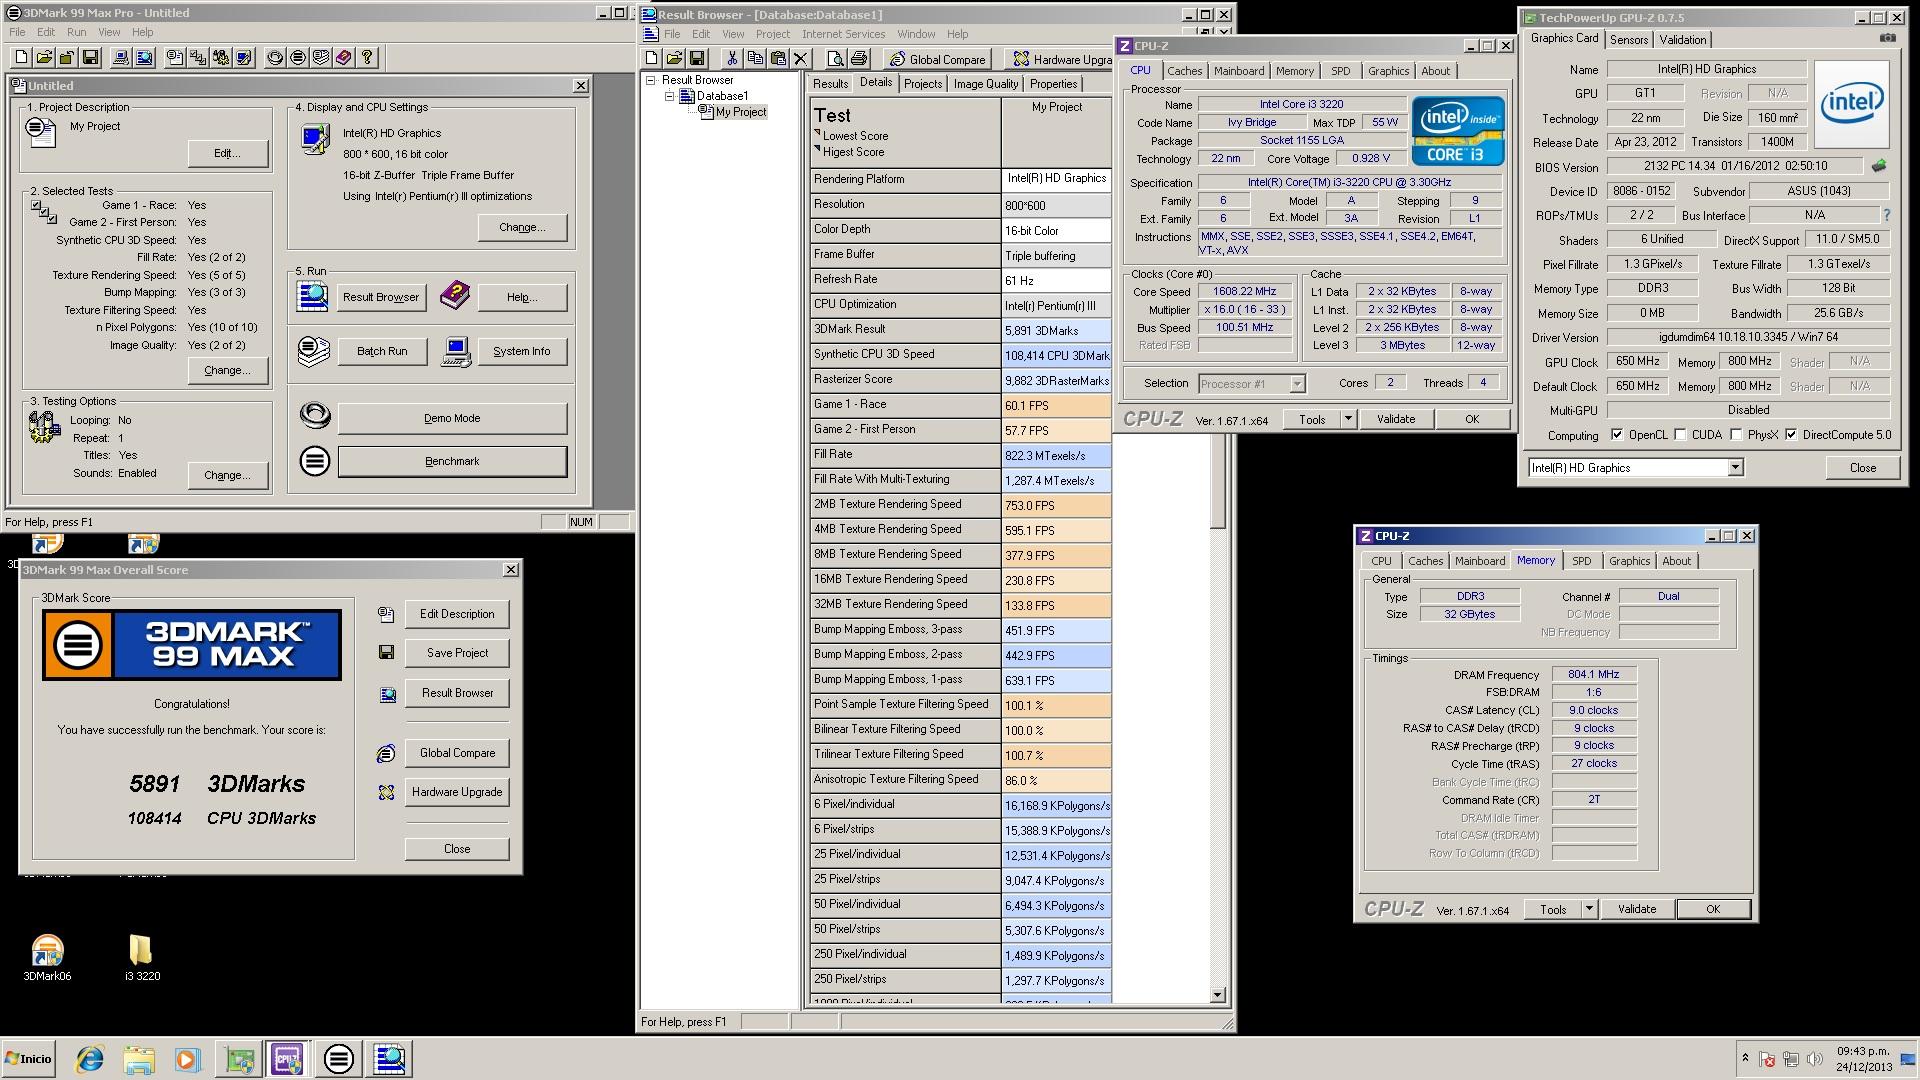This screenshot has width=1920, height=1080.
Task: Select My Project in result tree
Action: pyautogui.click(x=741, y=112)
